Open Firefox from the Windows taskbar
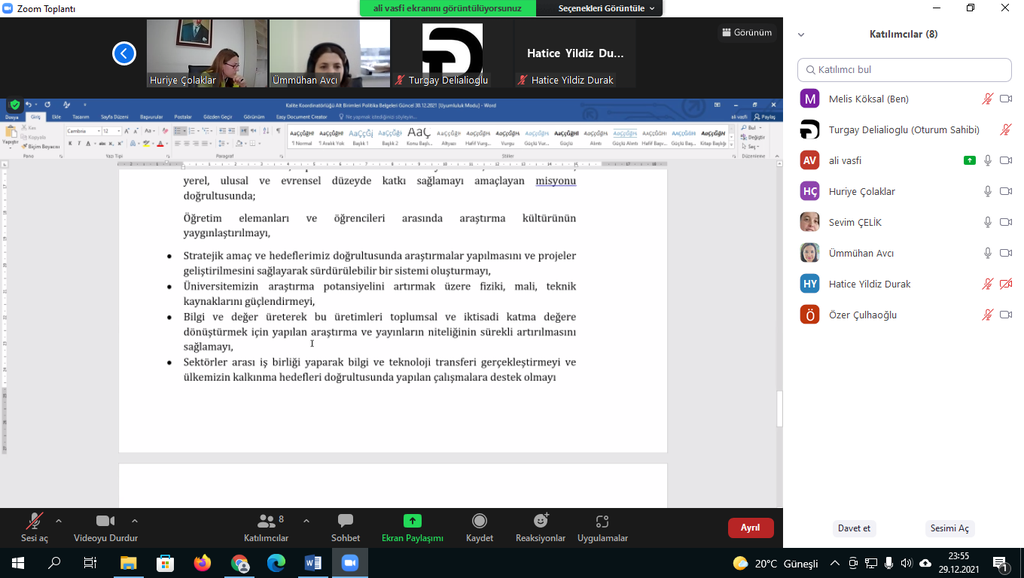This screenshot has width=1024, height=578. point(203,563)
